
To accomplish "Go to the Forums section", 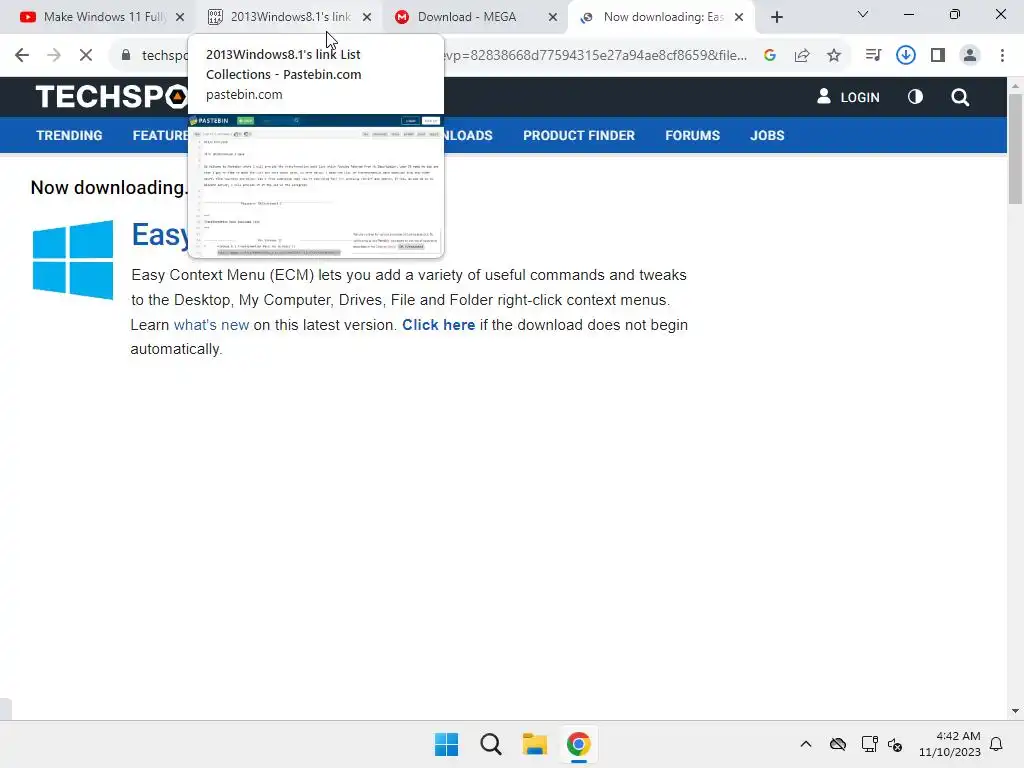I will [x=692, y=135].
